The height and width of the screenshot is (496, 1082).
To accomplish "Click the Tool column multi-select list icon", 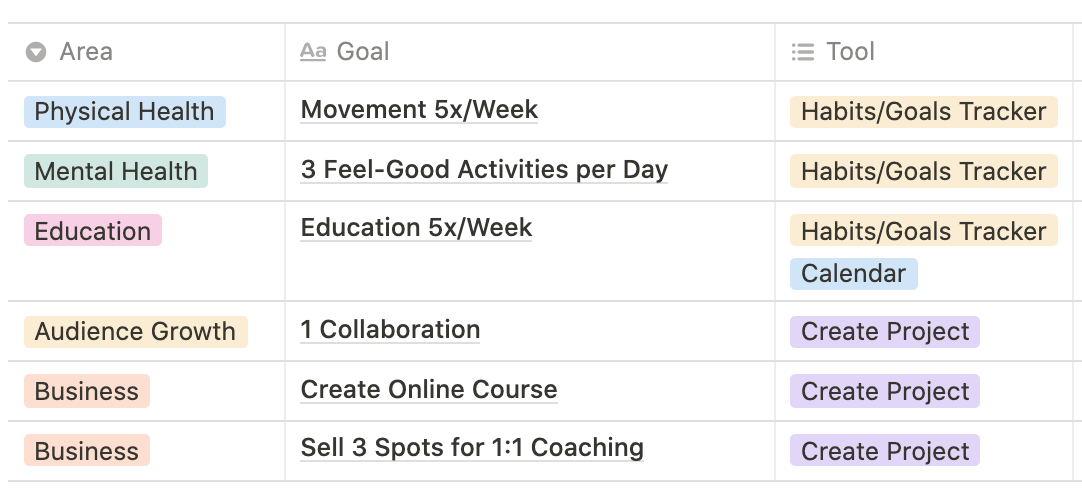I will coord(803,52).
